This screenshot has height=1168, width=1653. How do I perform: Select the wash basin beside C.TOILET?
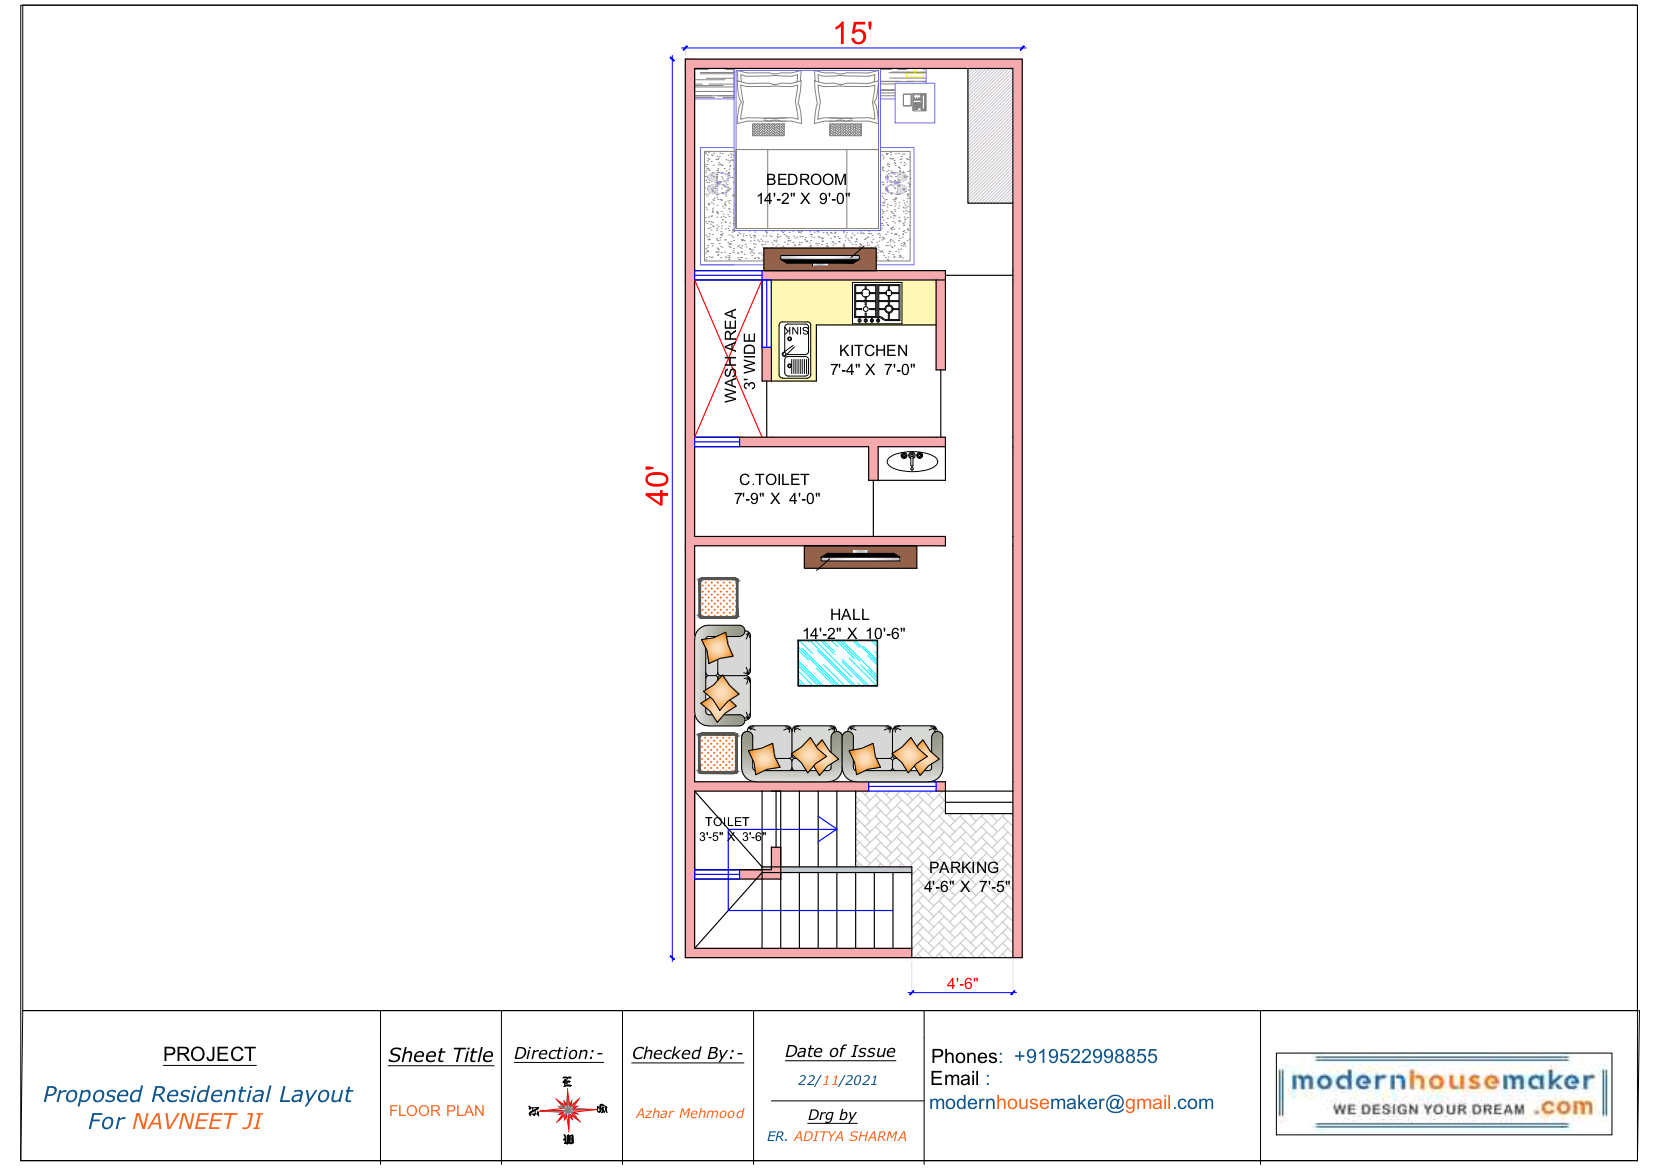point(912,461)
